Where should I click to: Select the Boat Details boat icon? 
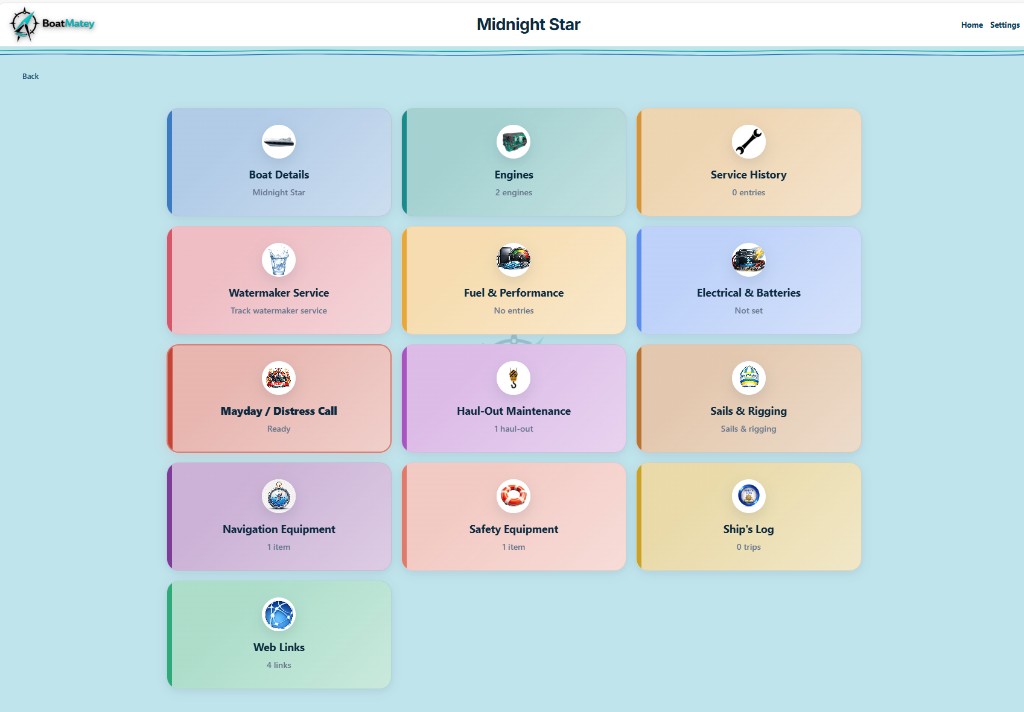coord(278,142)
